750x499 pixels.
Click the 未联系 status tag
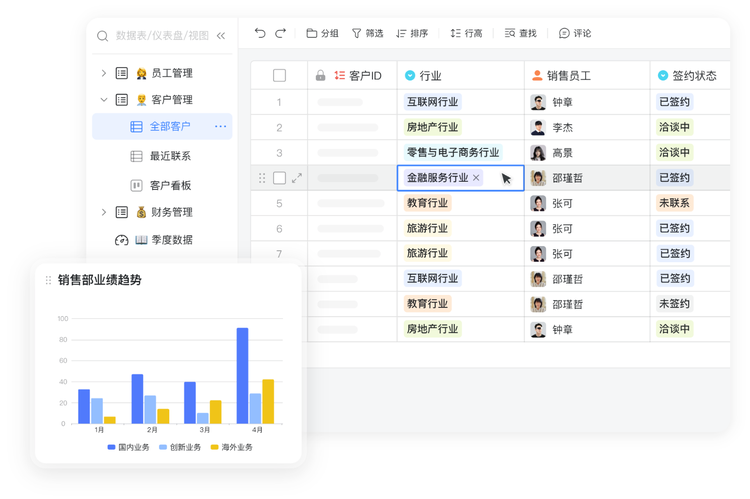click(x=674, y=203)
